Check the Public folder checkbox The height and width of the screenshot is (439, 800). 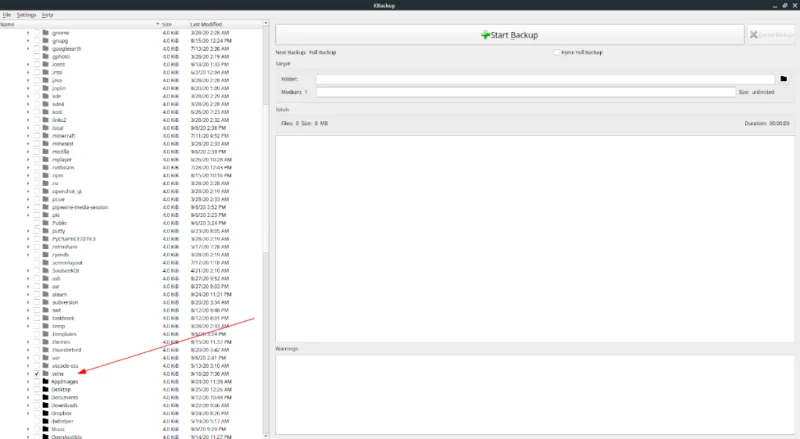(37, 223)
